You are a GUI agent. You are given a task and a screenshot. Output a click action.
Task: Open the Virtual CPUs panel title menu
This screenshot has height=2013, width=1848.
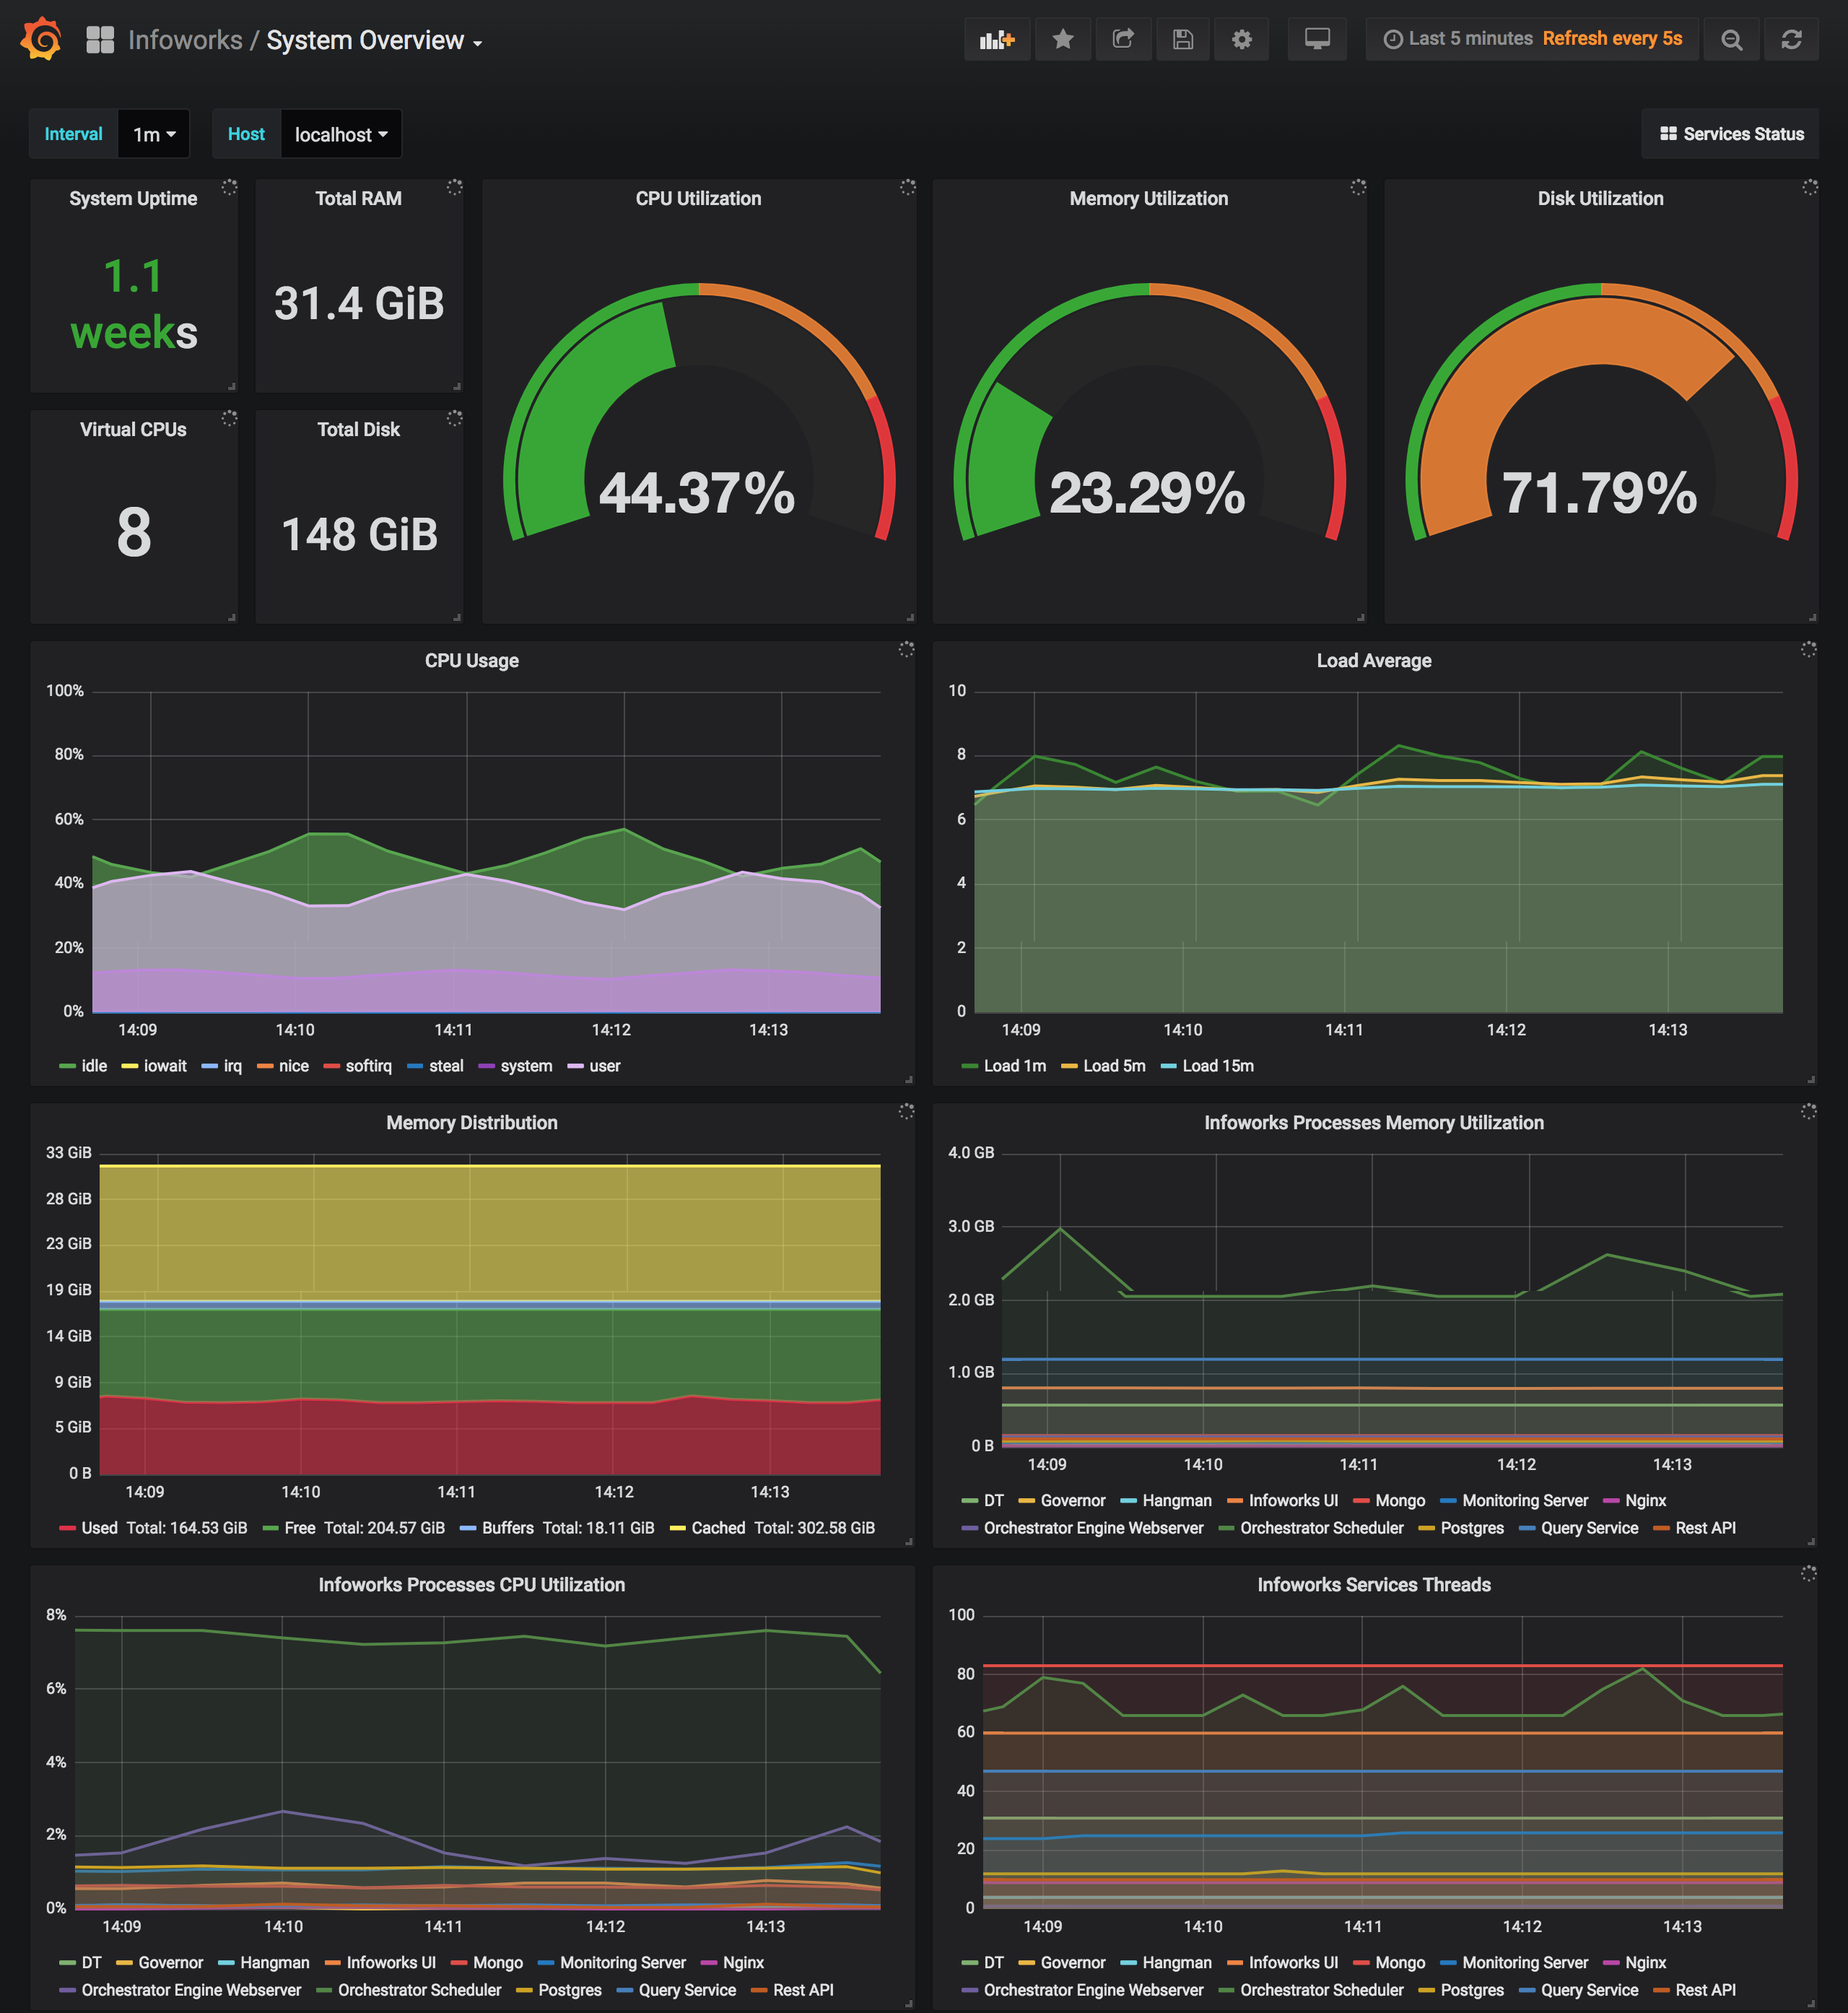(x=133, y=430)
